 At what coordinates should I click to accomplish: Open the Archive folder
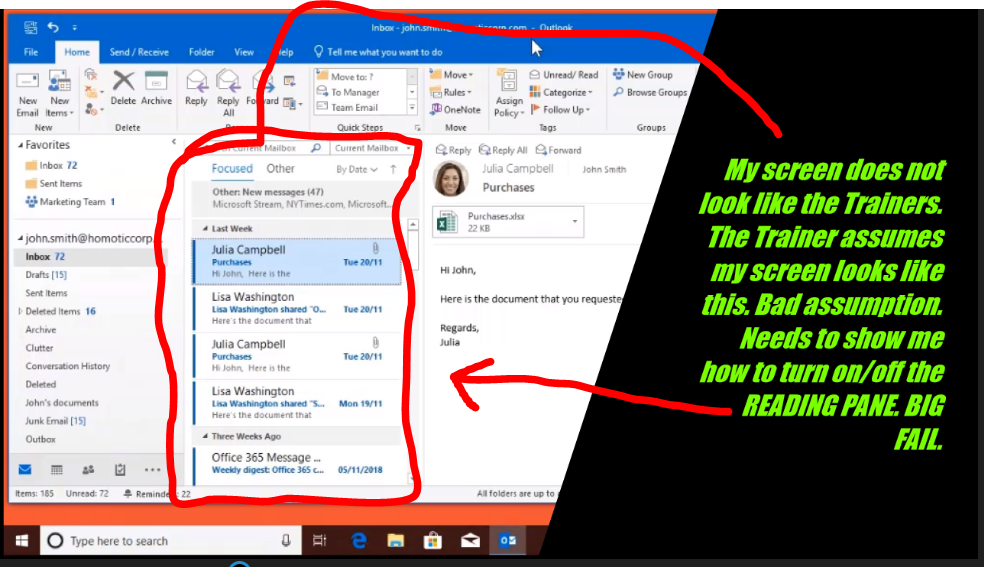[x=41, y=329]
